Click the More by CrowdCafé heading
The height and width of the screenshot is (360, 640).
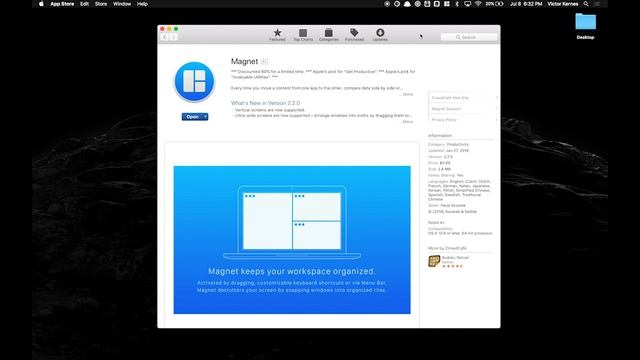click(447, 248)
